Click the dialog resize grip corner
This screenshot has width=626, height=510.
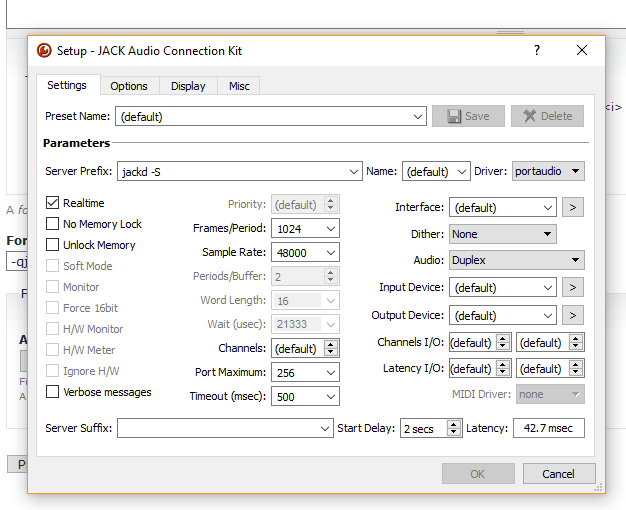[598, 487]
